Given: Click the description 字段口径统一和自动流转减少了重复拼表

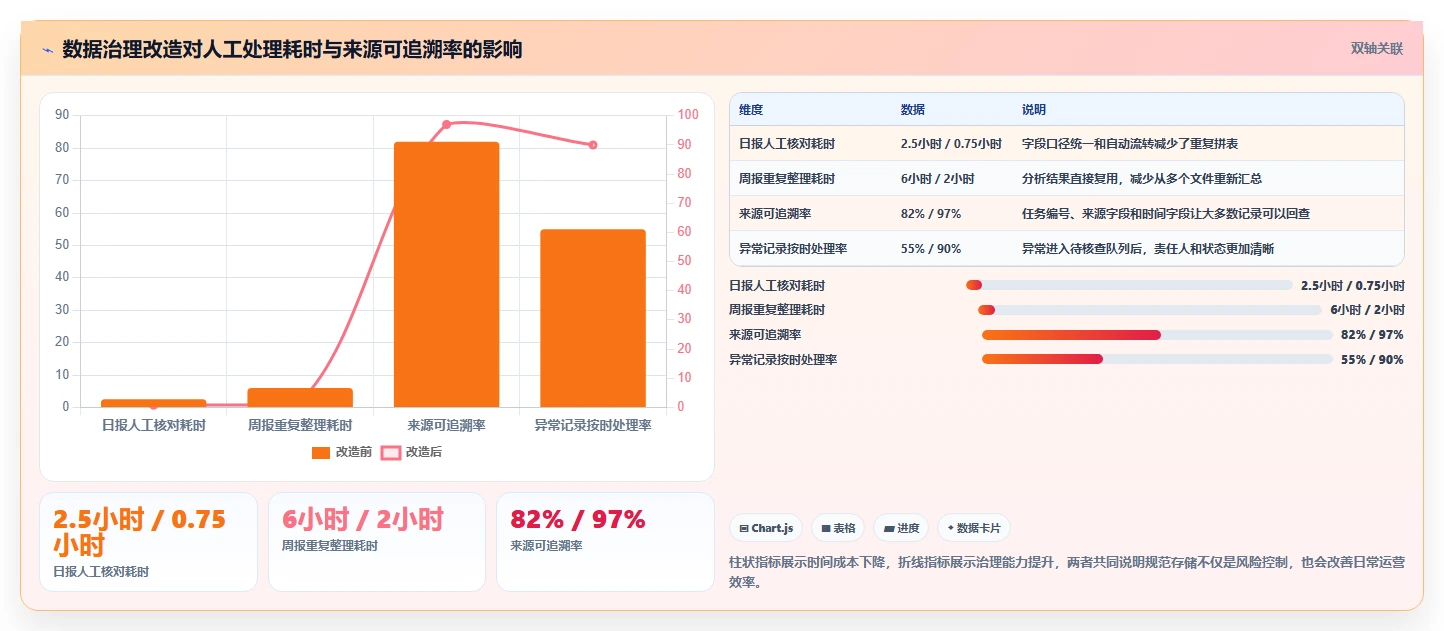Looking at the screenshot, I should click(1130, 144).
